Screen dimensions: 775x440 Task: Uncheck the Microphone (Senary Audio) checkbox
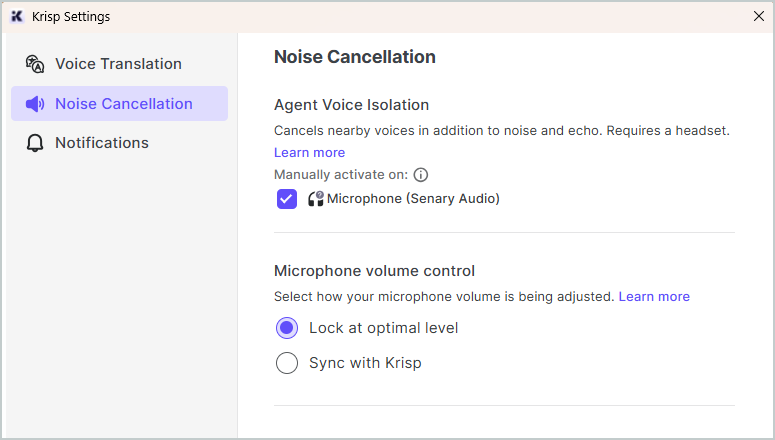tap(287, 199)
